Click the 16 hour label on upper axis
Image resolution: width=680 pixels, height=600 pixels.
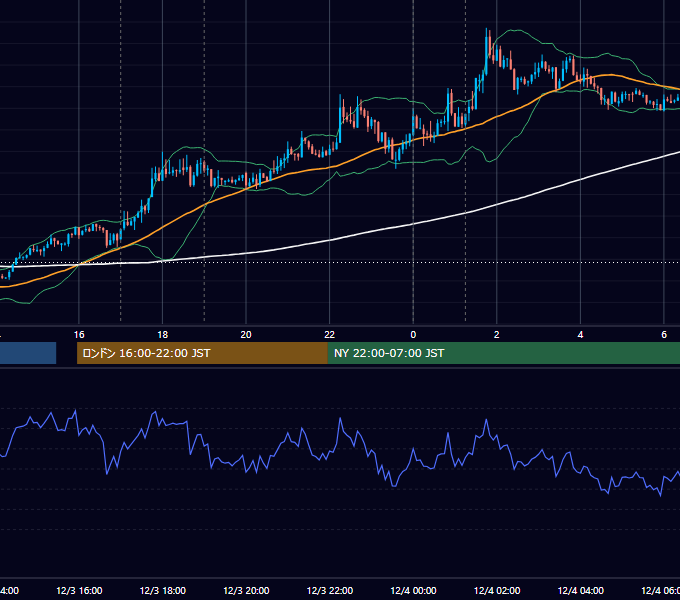tap(79, 335)
